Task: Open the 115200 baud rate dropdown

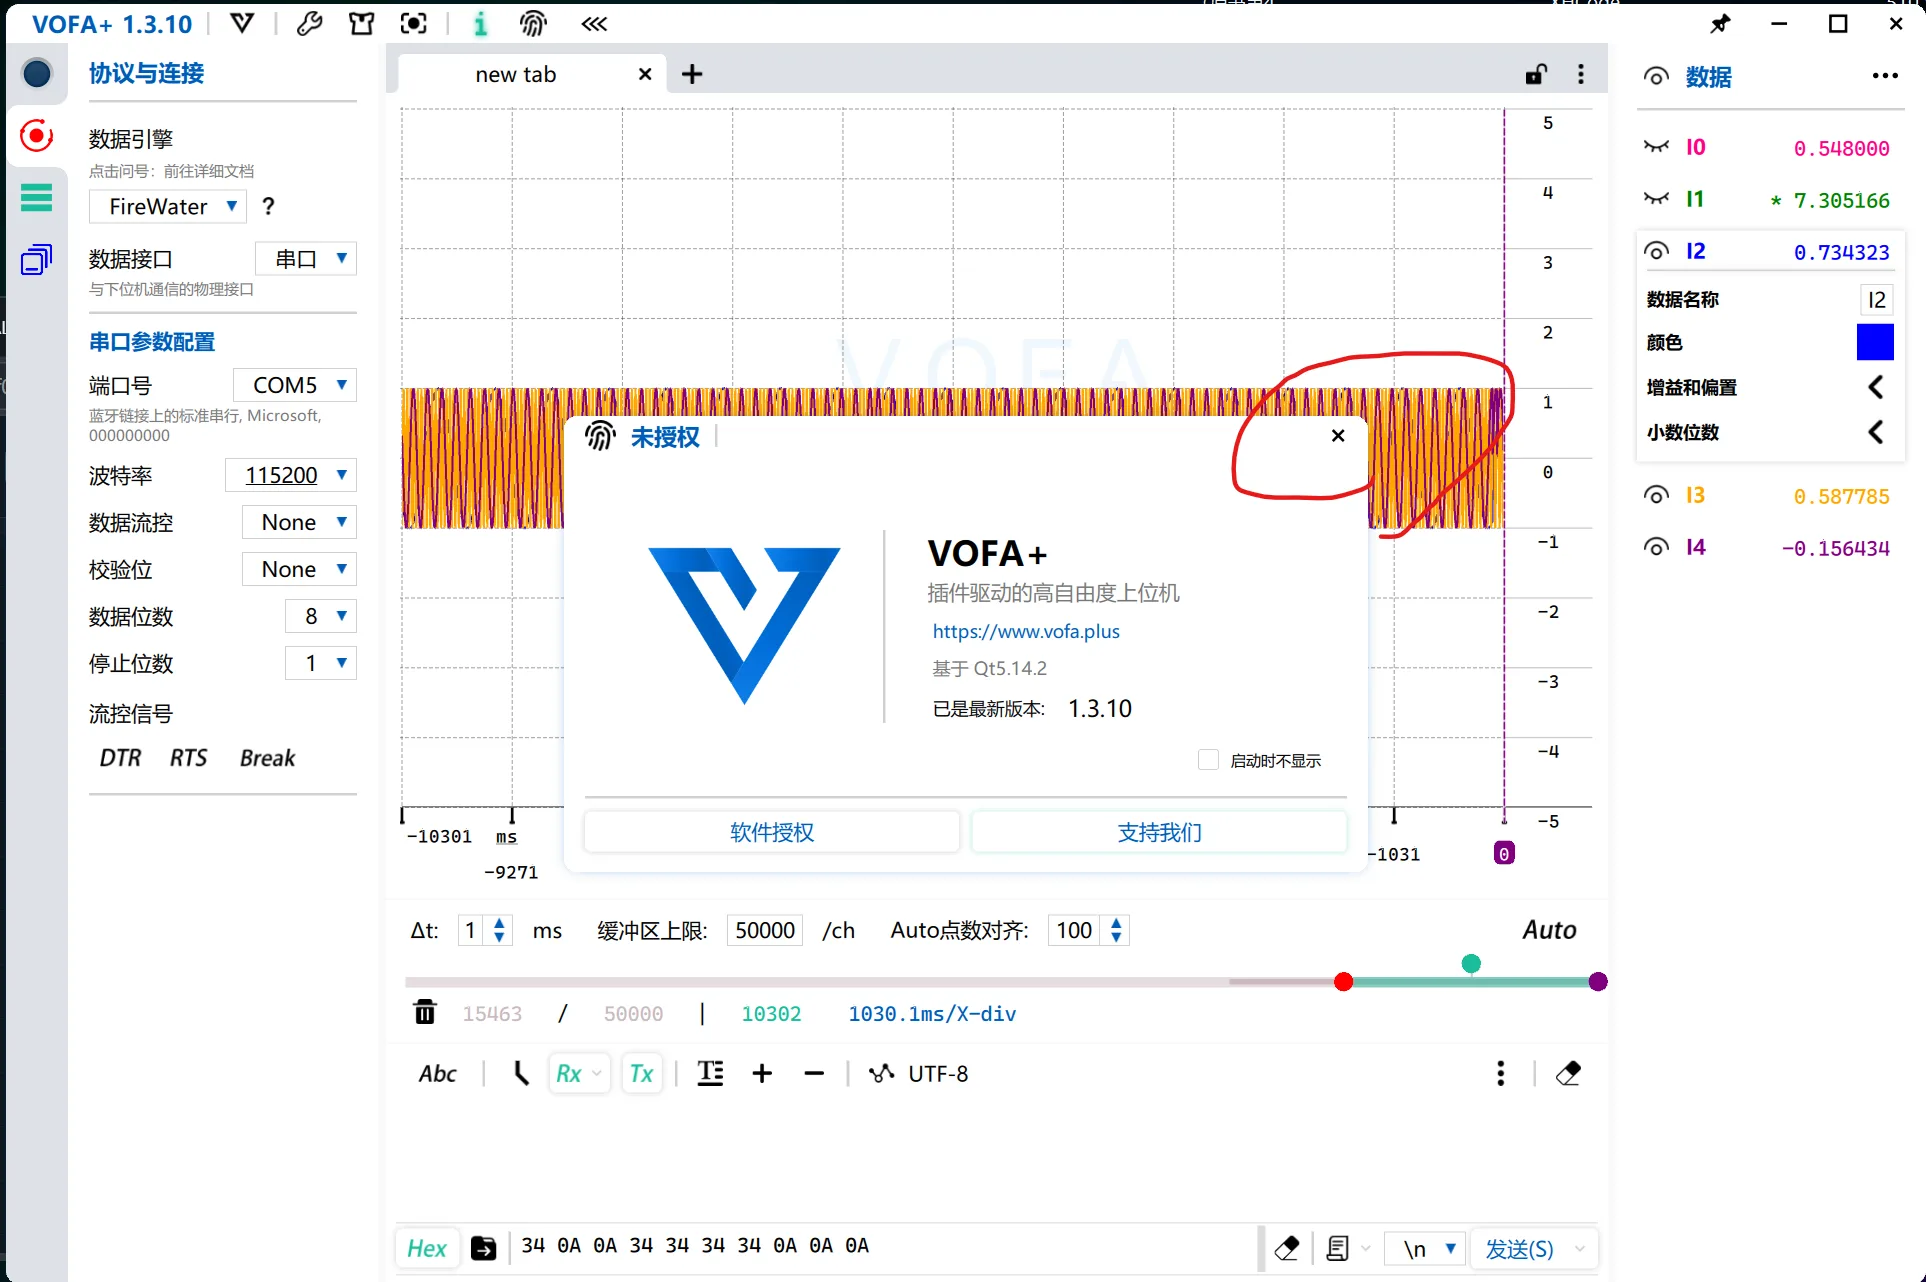Action: pyautogui.click(x=291, y=475)
